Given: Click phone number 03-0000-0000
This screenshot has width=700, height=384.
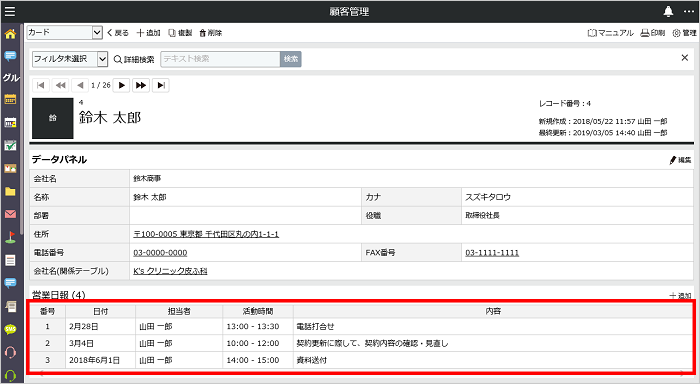Looking at the screenshot, I should coord(160,253).
